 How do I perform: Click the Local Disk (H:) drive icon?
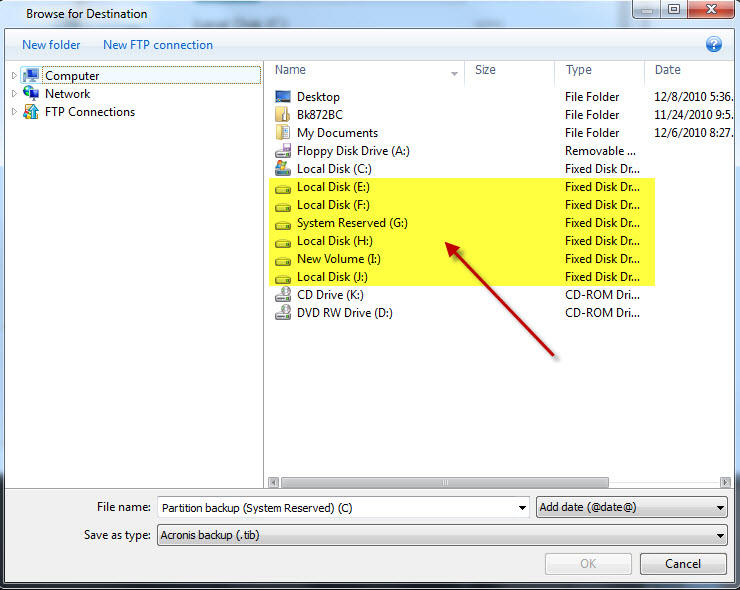pos(283,243)
